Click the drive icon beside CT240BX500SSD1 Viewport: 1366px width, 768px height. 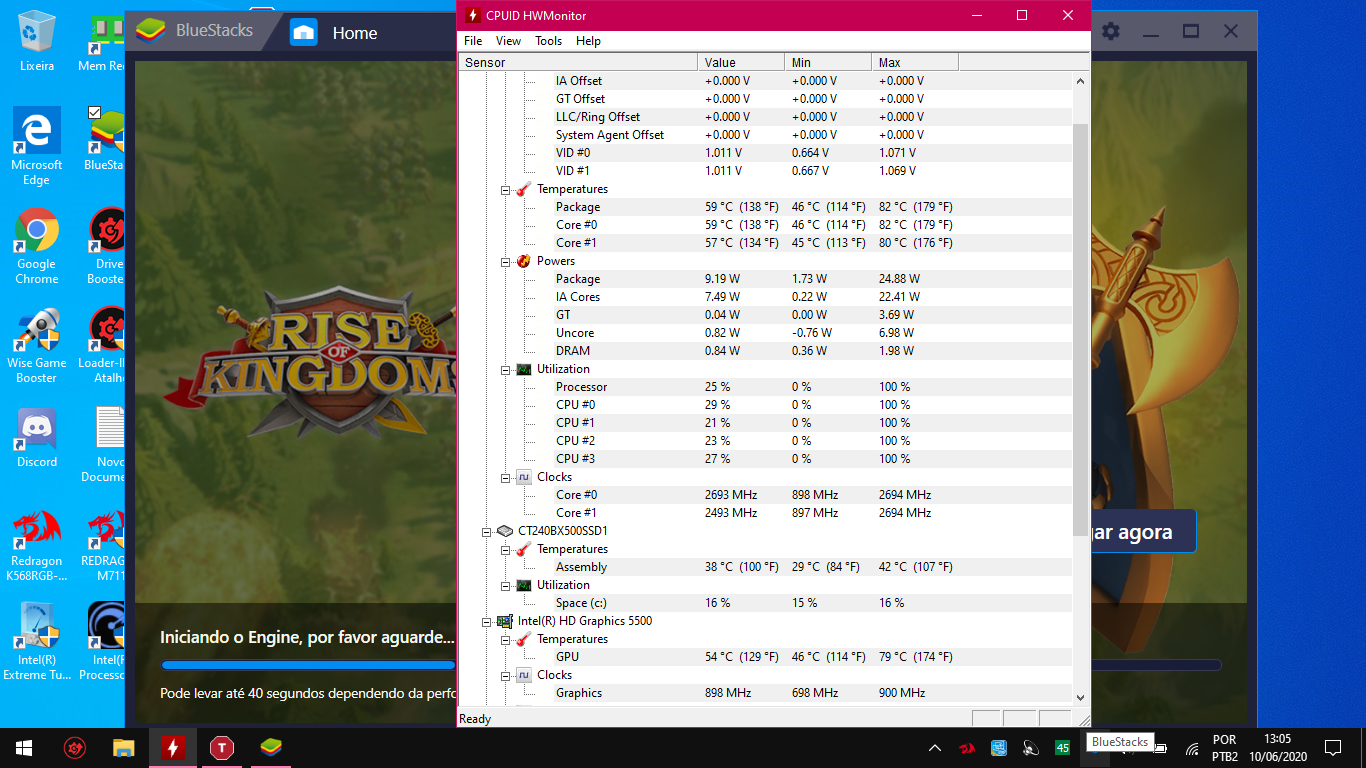[504, 531]
